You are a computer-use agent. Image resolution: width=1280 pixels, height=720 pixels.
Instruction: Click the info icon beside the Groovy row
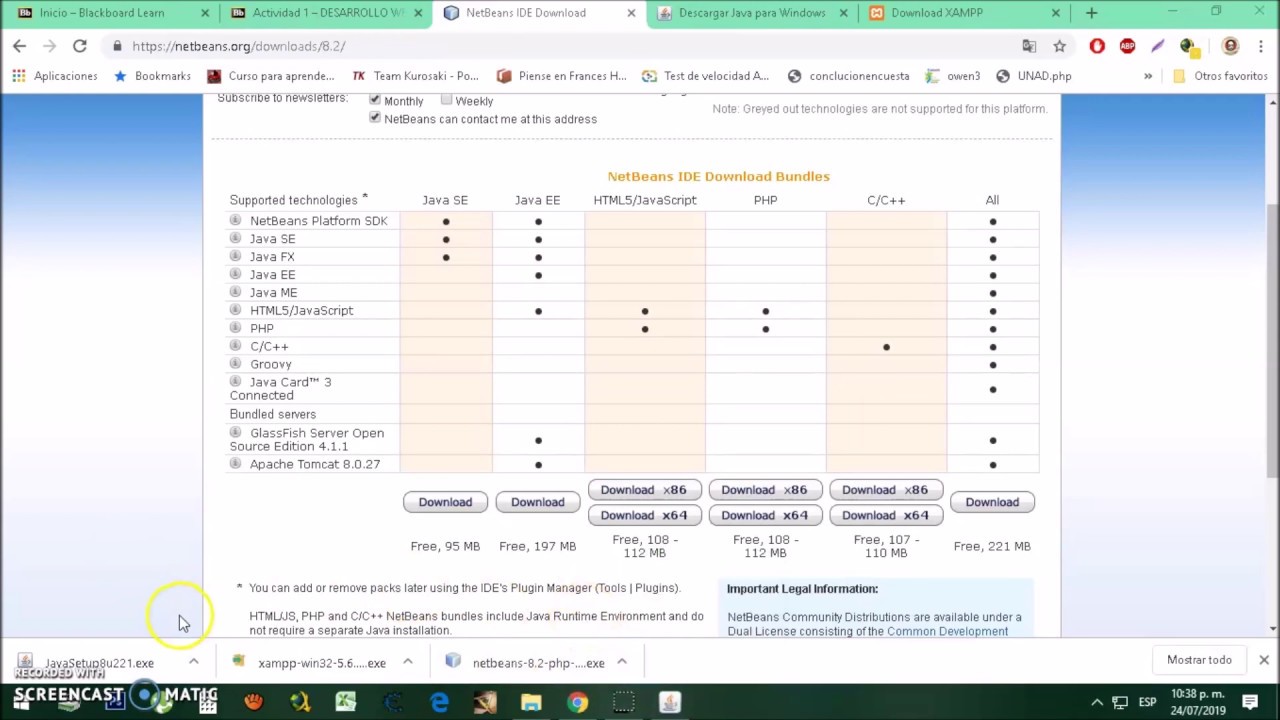point(236,363)
